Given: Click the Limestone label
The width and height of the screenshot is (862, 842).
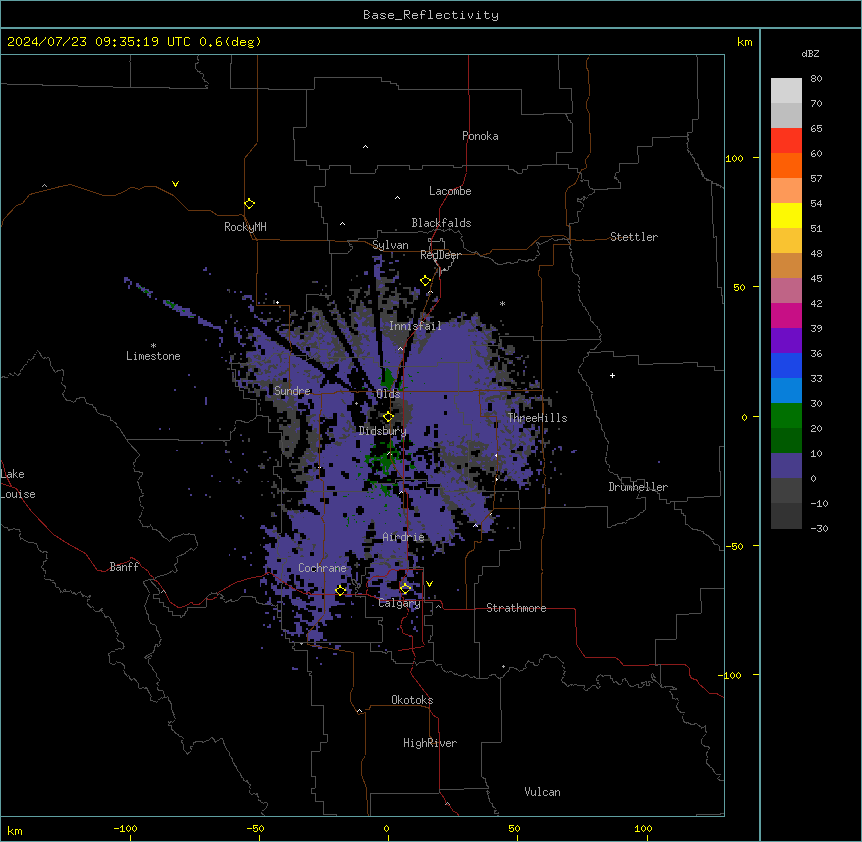Looking at the screenshot, I should 153,356.
